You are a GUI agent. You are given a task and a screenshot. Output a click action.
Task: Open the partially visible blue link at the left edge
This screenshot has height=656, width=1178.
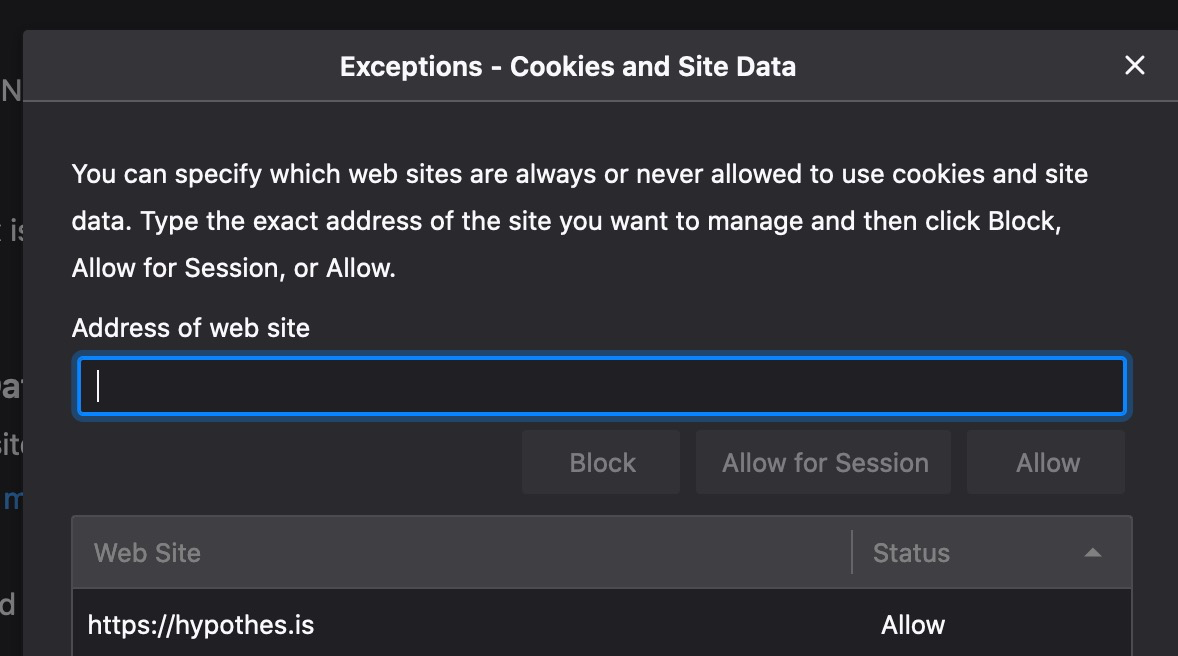[x=12, y=498]
